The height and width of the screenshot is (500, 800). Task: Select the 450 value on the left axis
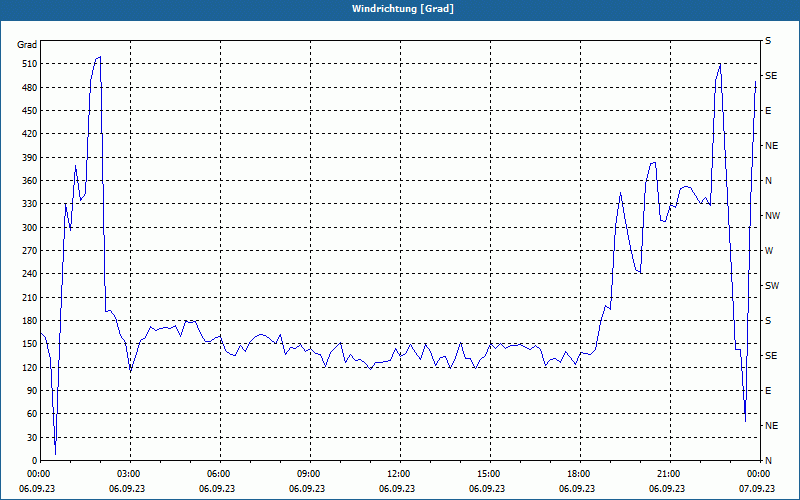(x=28, y=111)
